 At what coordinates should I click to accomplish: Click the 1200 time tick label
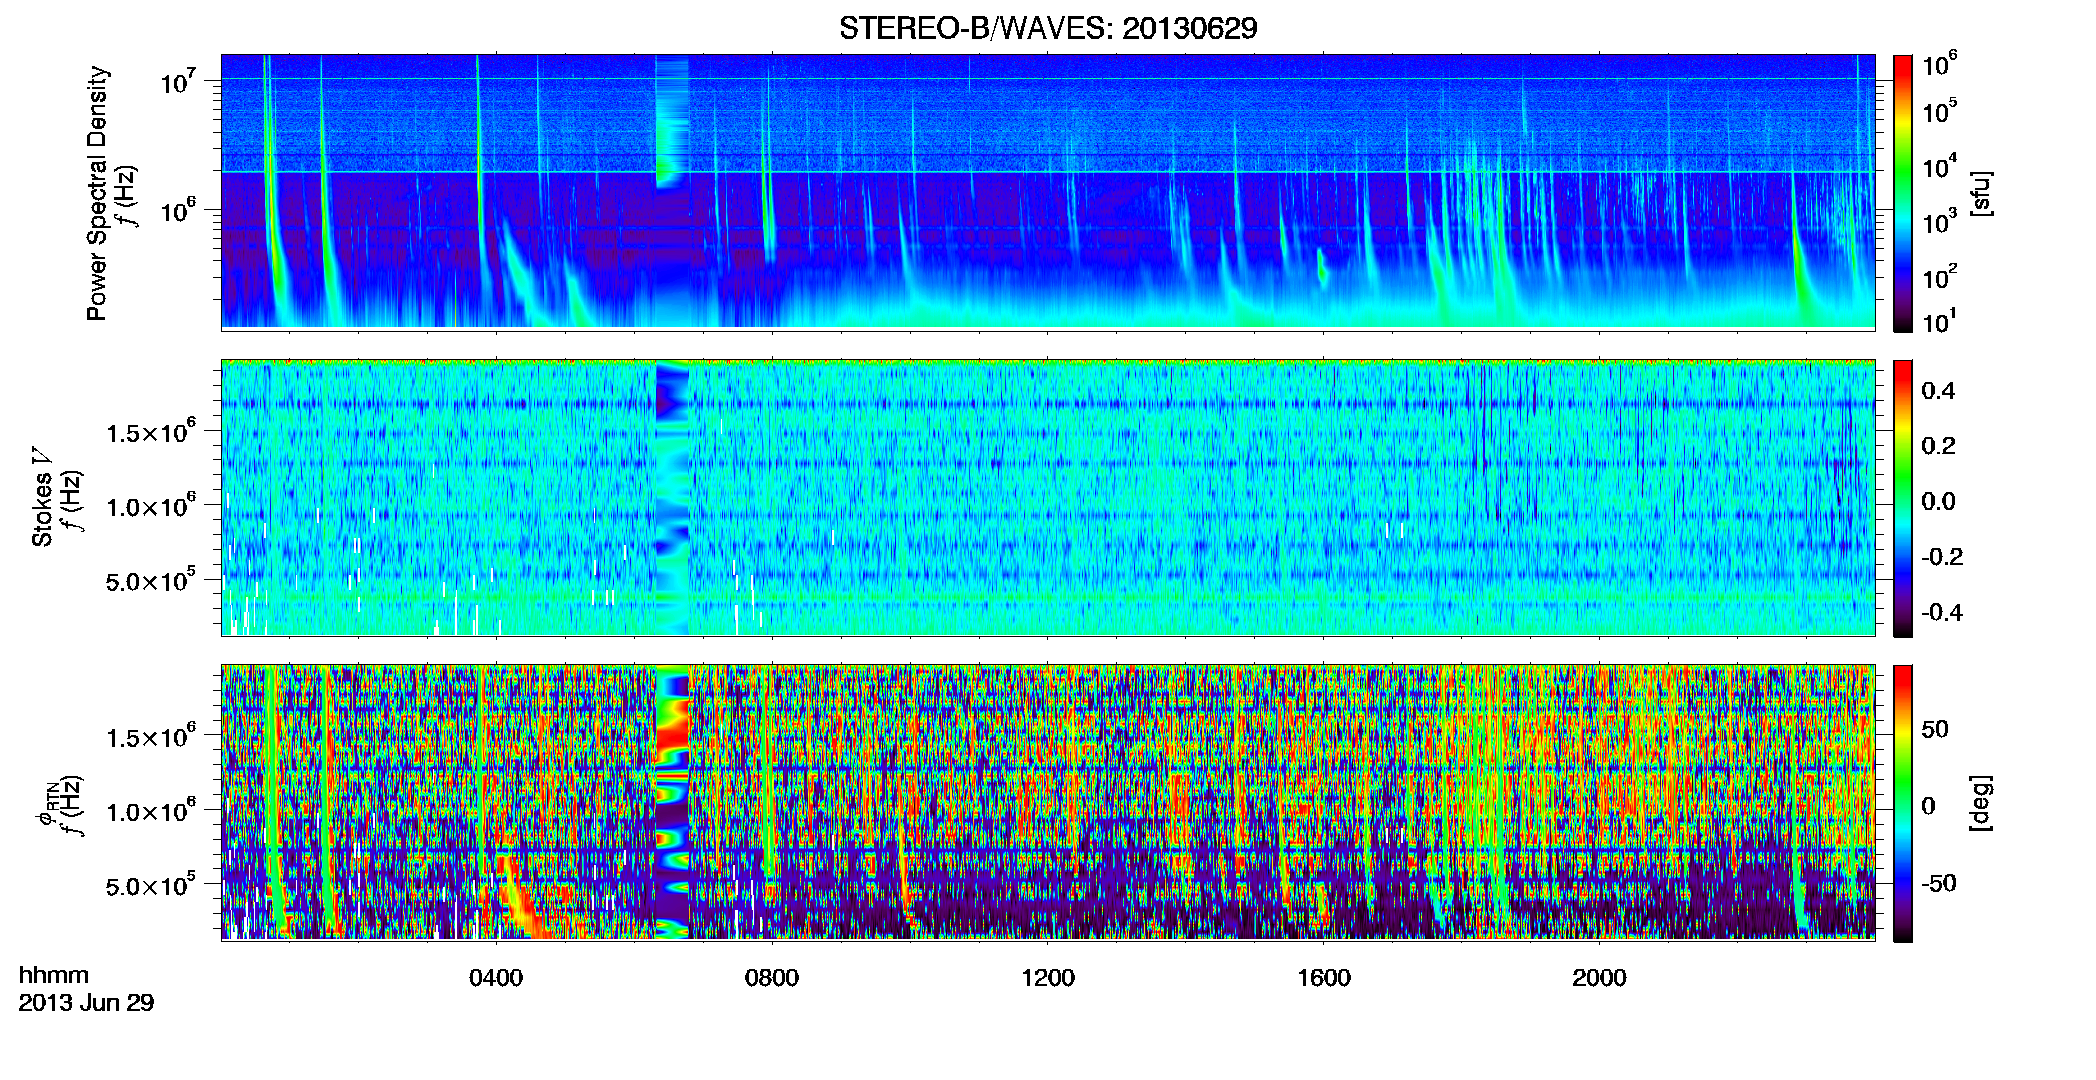(1048, 978)
